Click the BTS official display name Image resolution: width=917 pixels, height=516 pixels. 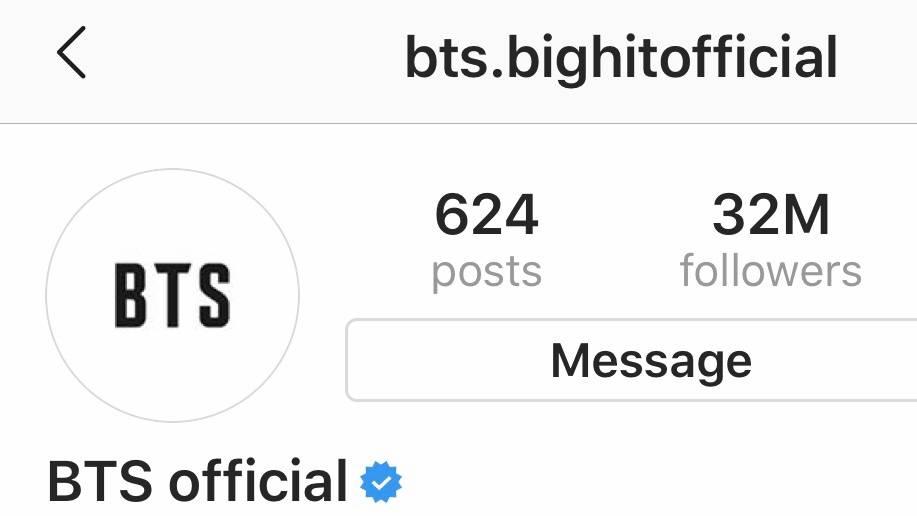198,481
